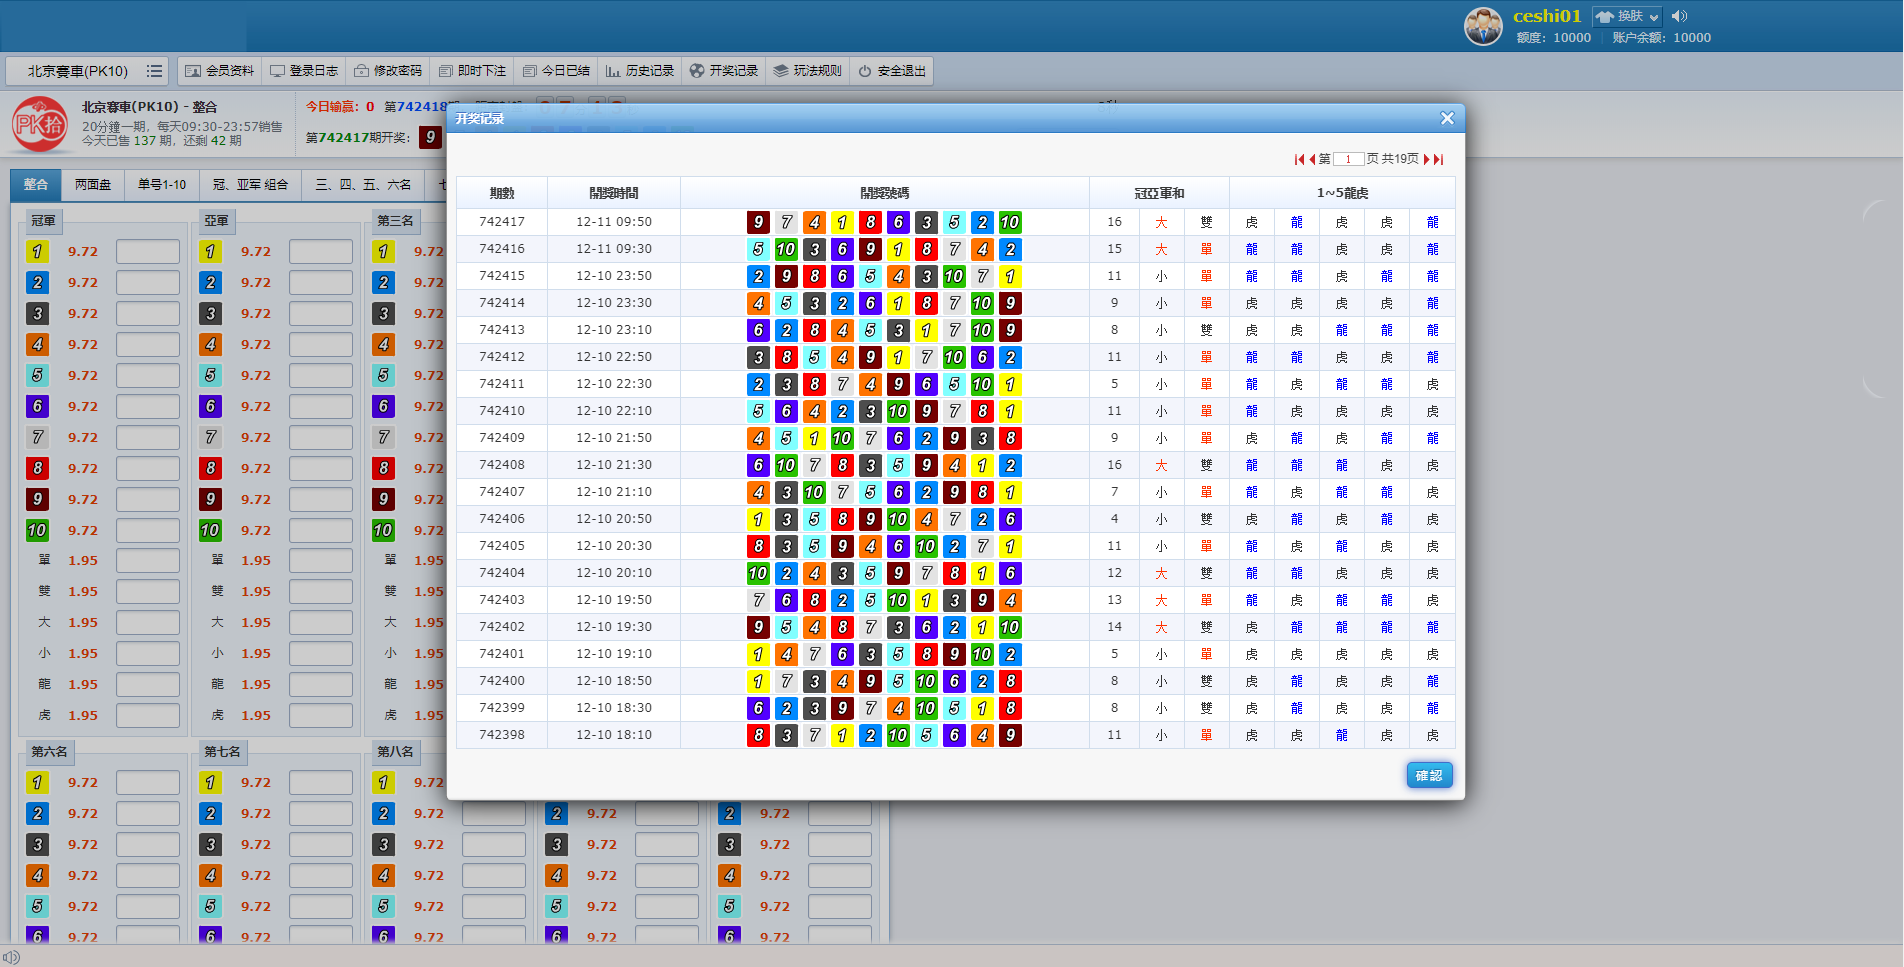Switch to the 两面盘 tab
Viewport: 1904px width, 967px height.
[x=93, y=185]
